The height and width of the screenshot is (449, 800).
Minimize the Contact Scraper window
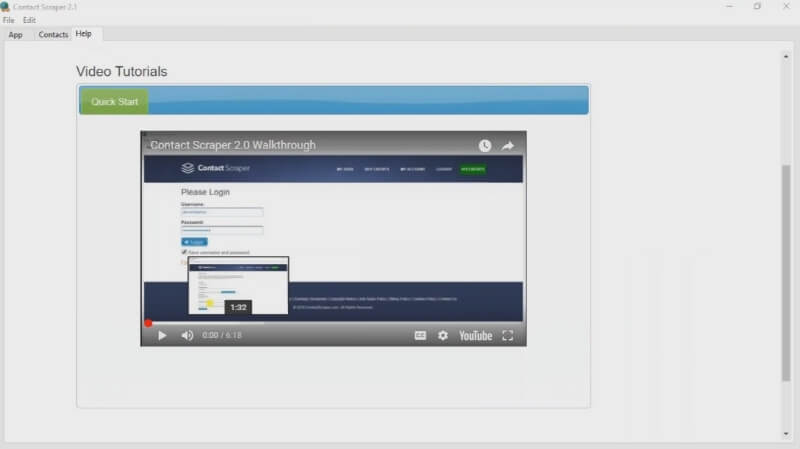click(729, 7)
